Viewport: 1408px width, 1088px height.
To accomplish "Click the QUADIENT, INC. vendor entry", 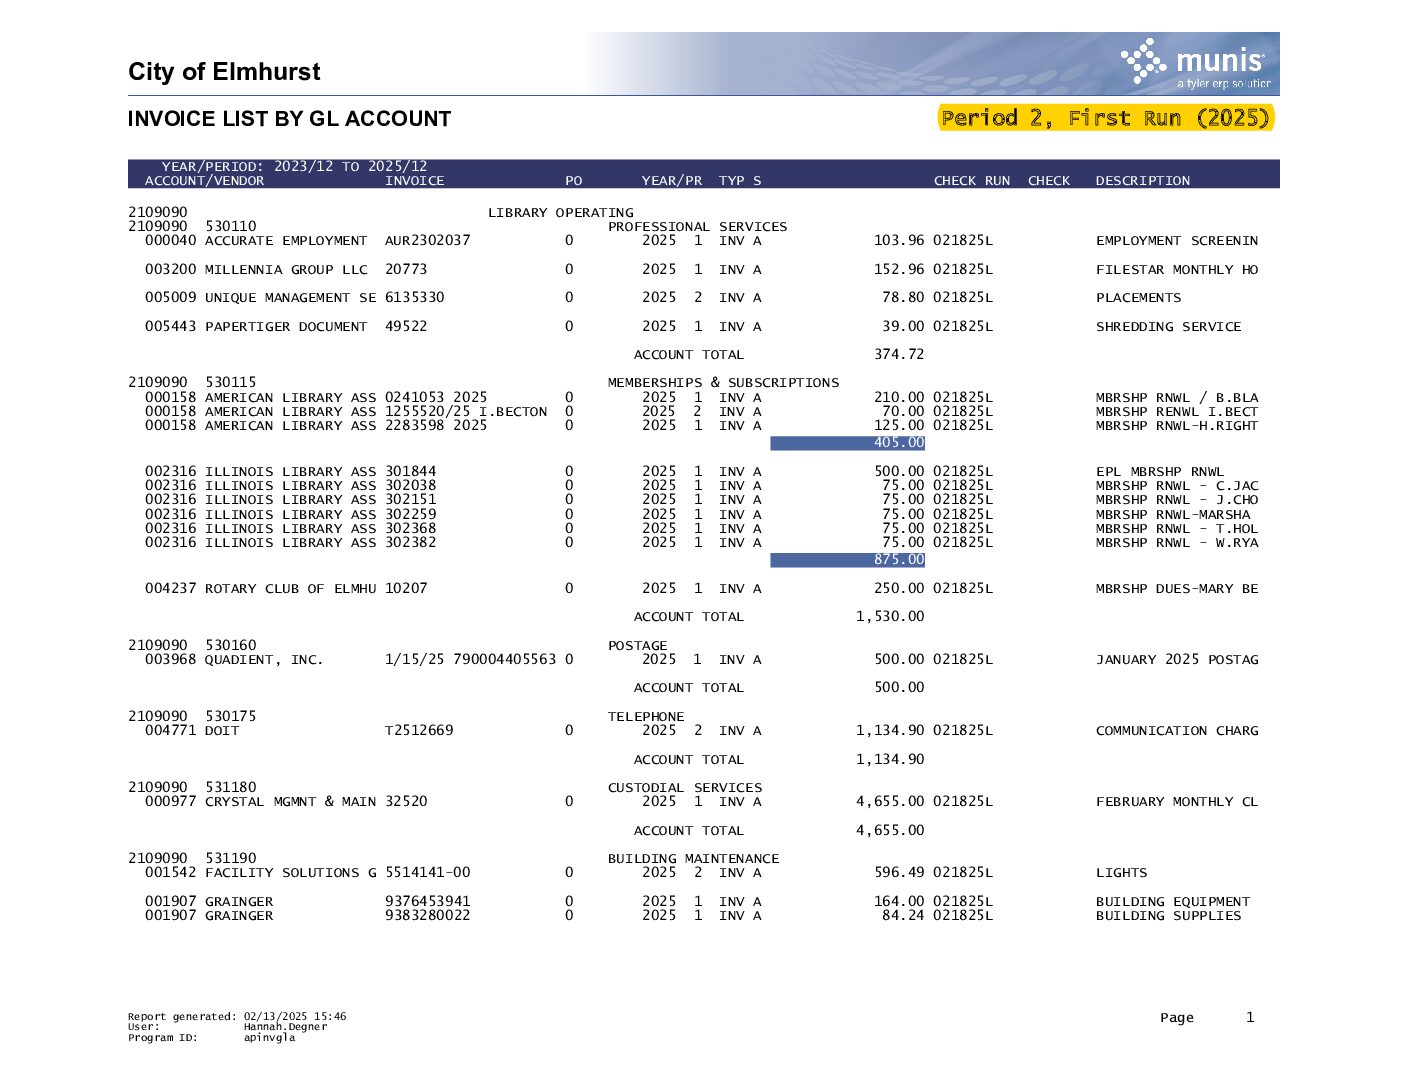I will [264, 660].
